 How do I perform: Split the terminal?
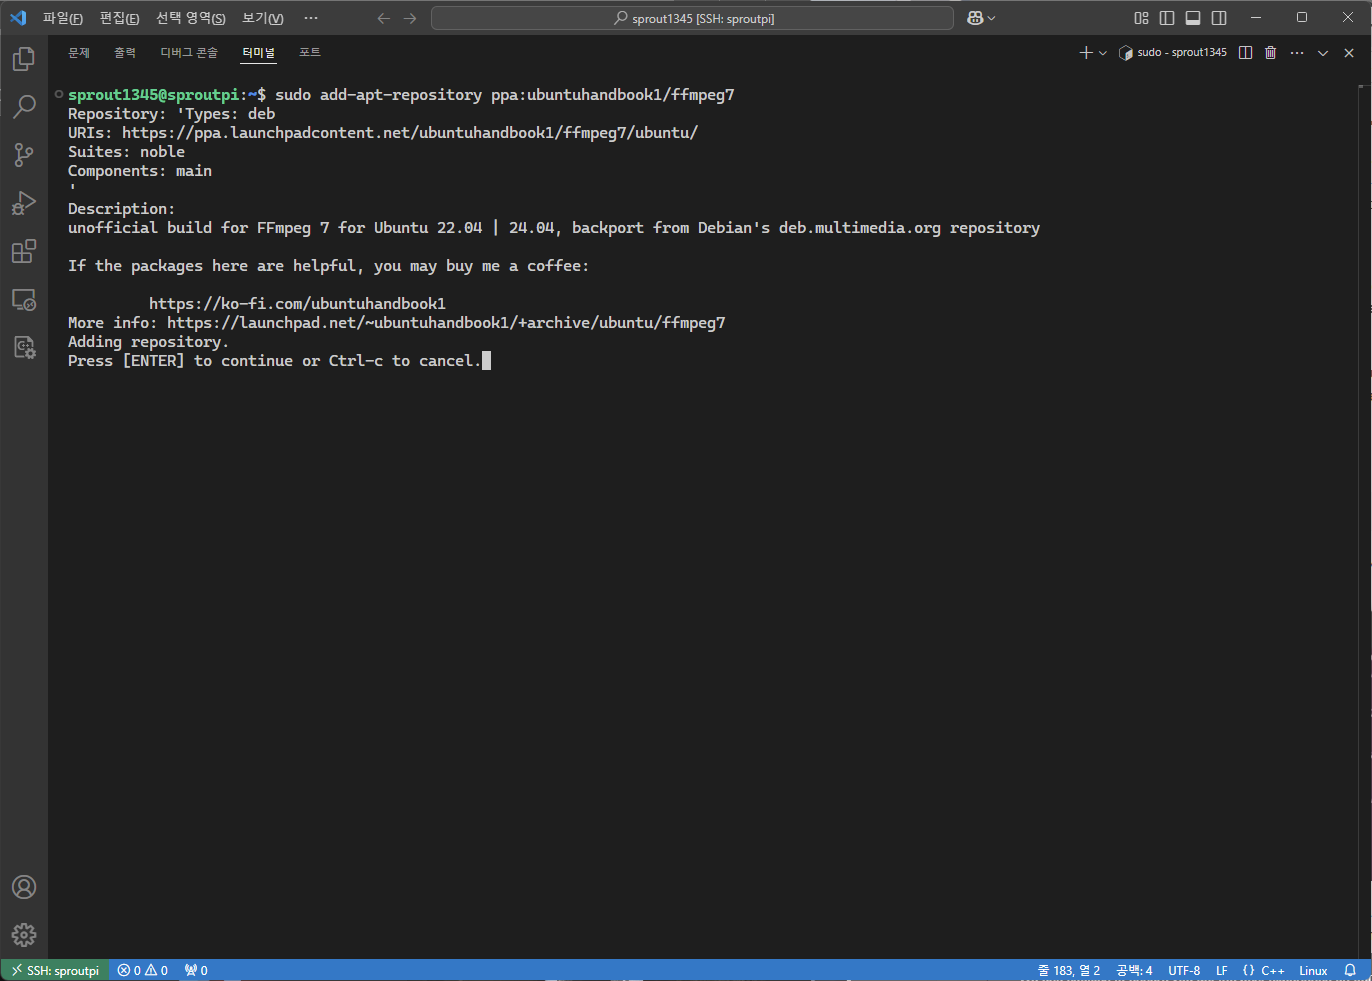(x=1245, y=53)
